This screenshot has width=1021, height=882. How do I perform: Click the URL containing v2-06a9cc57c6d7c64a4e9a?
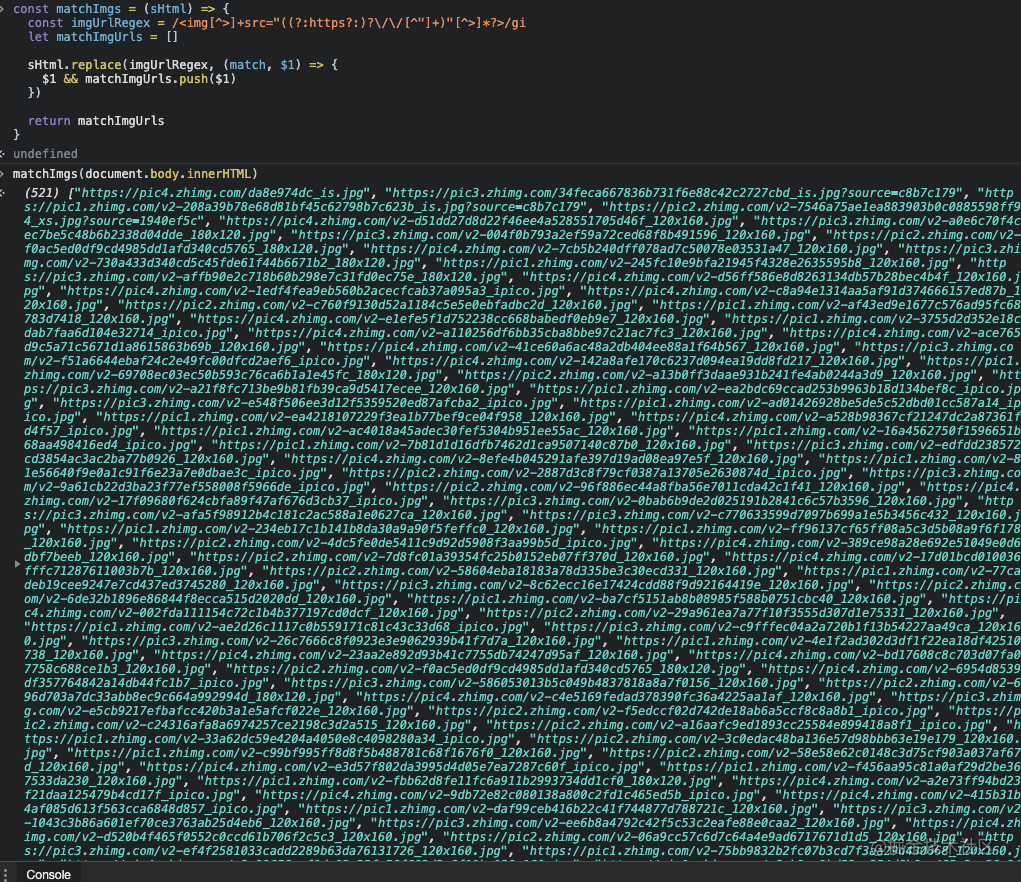703,837
